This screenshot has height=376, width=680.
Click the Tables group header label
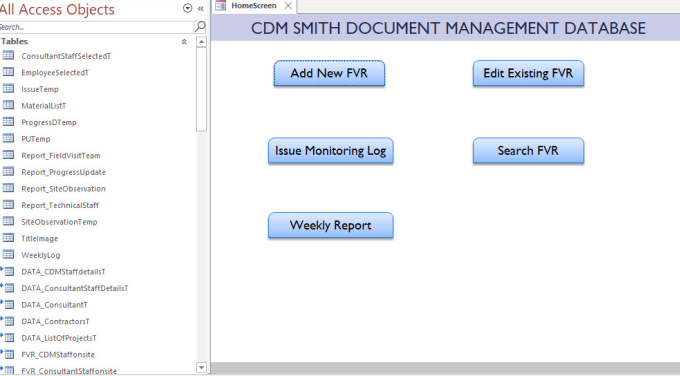14,42
